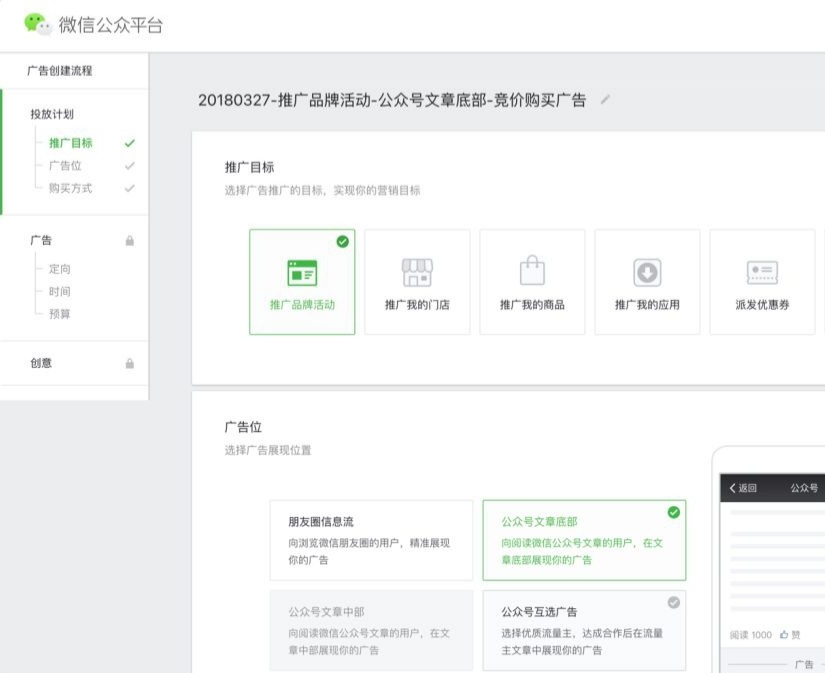
Task: Click the green checkmark on 推广品牌活动 card
Action: click(343, 242)
